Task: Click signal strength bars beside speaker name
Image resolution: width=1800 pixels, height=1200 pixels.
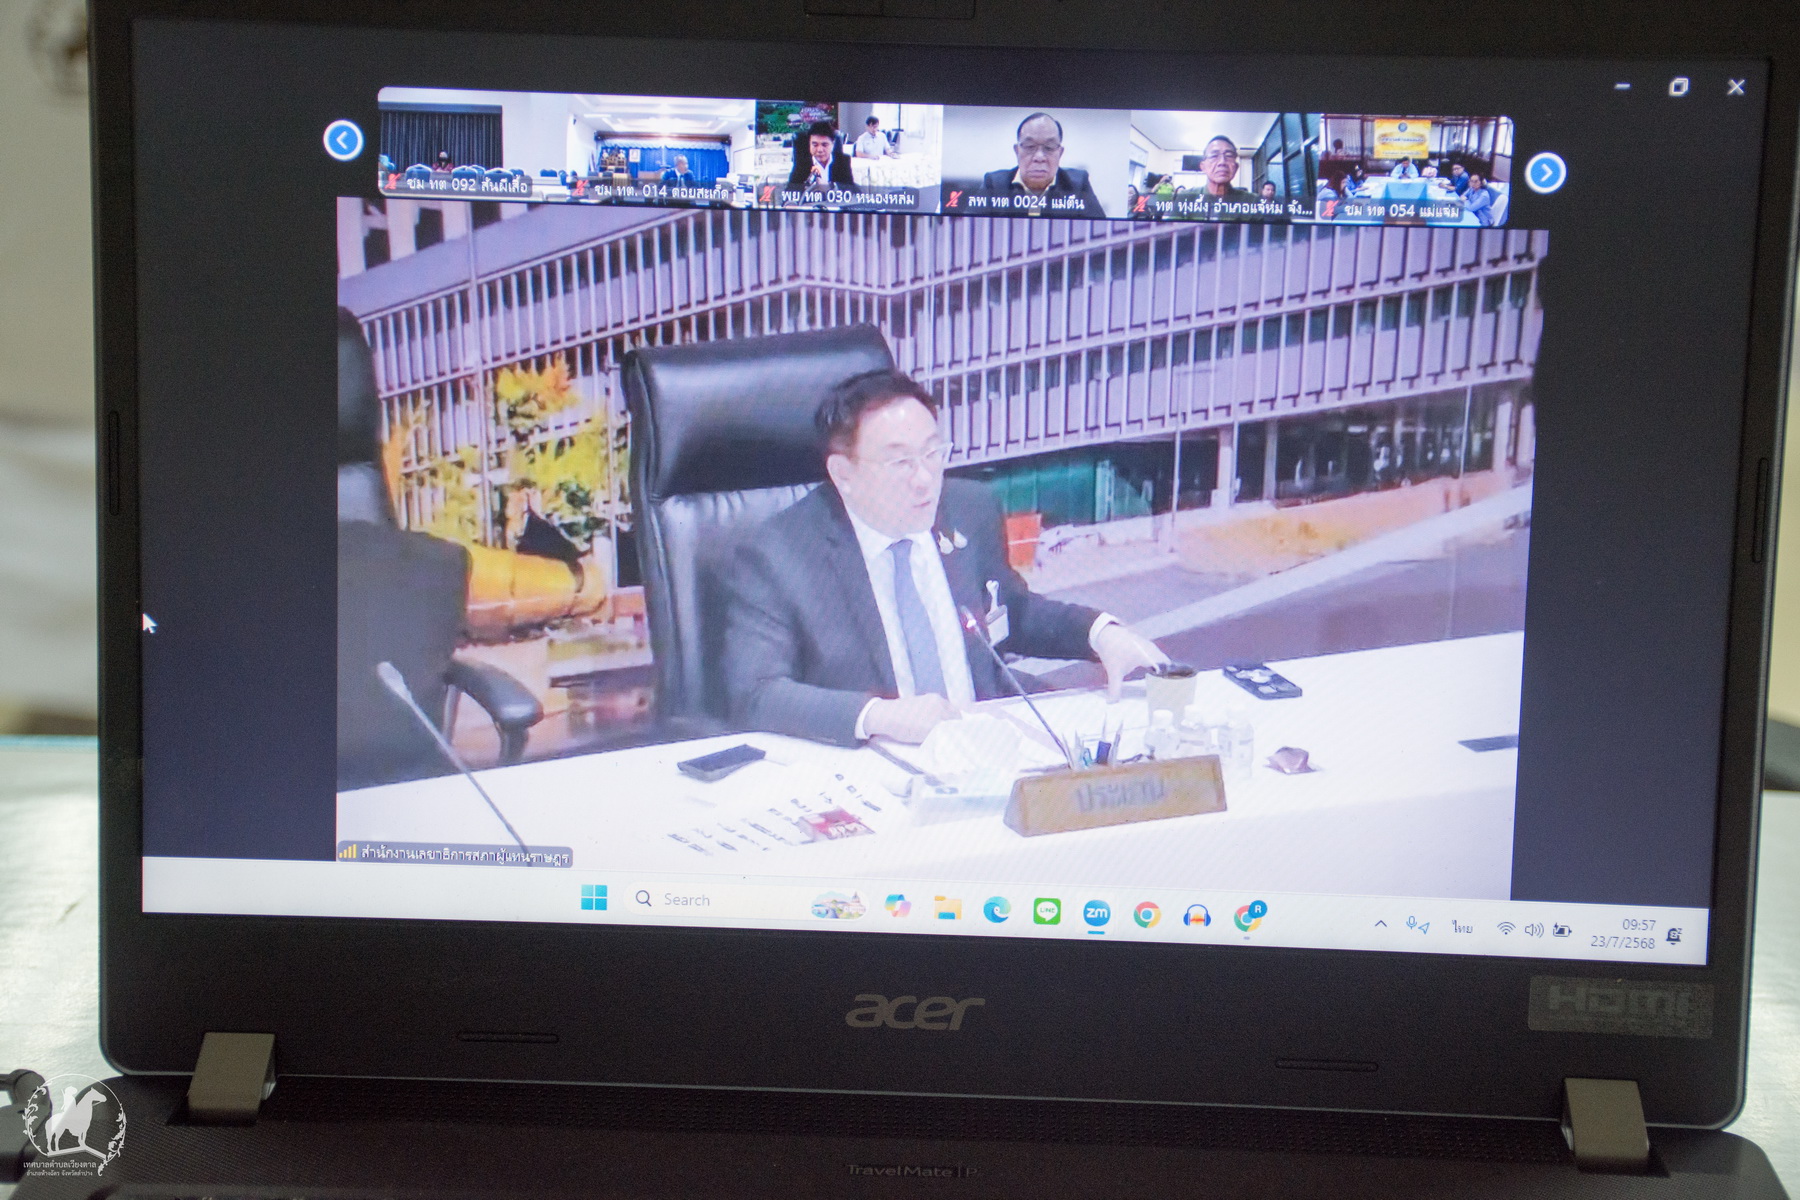Action: [347, 851]
